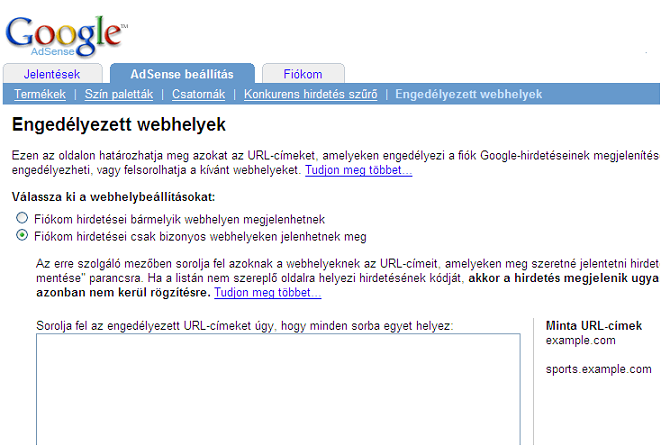Open the Fiókom tab
Screen dimensions: 661x446
[303, 74]
